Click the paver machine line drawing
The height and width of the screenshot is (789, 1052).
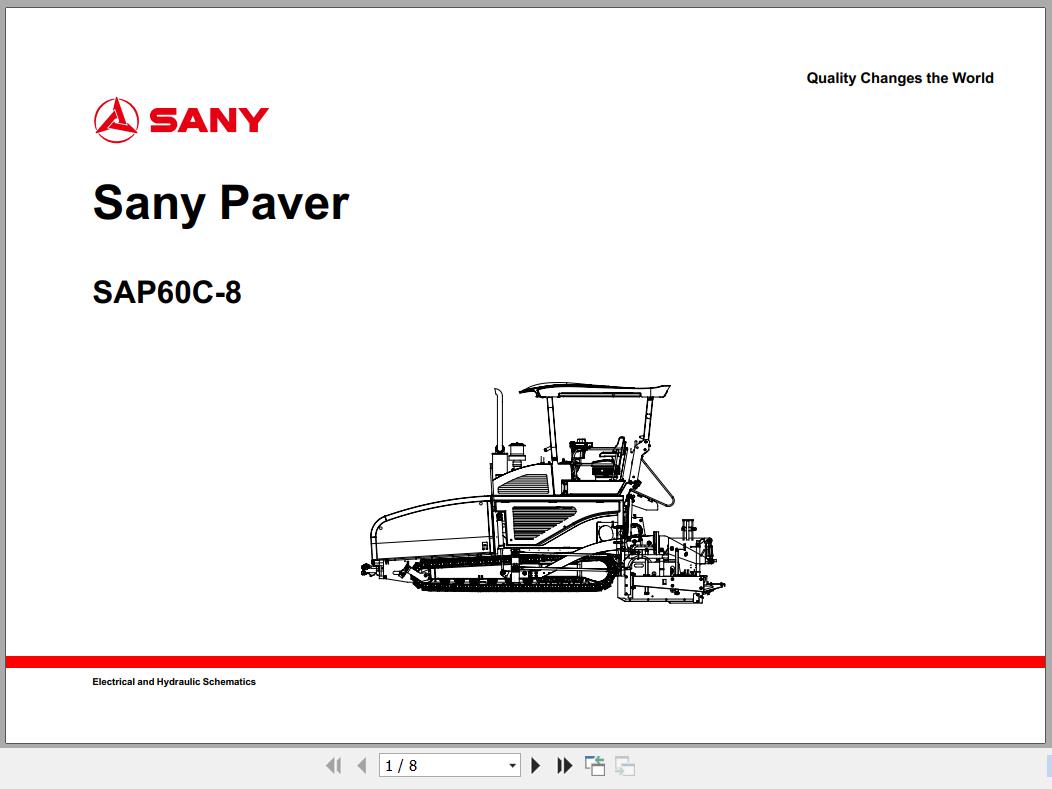tap(542, 494)
